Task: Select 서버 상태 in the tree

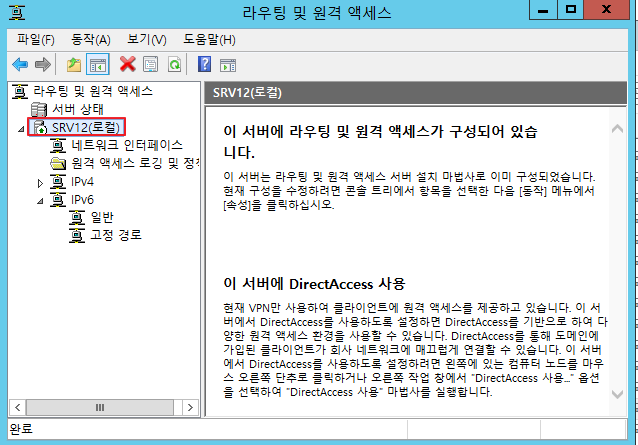Action: coord(78,109)
